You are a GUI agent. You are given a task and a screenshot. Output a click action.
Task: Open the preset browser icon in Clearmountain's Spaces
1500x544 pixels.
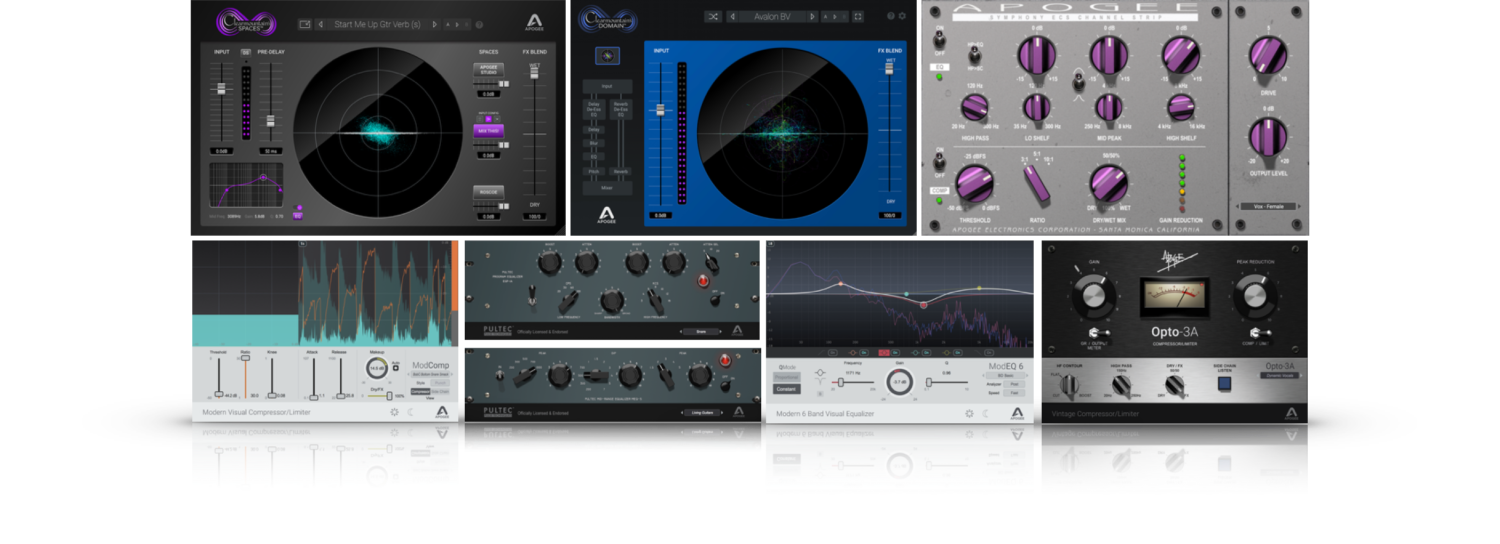tap(305, 24)
